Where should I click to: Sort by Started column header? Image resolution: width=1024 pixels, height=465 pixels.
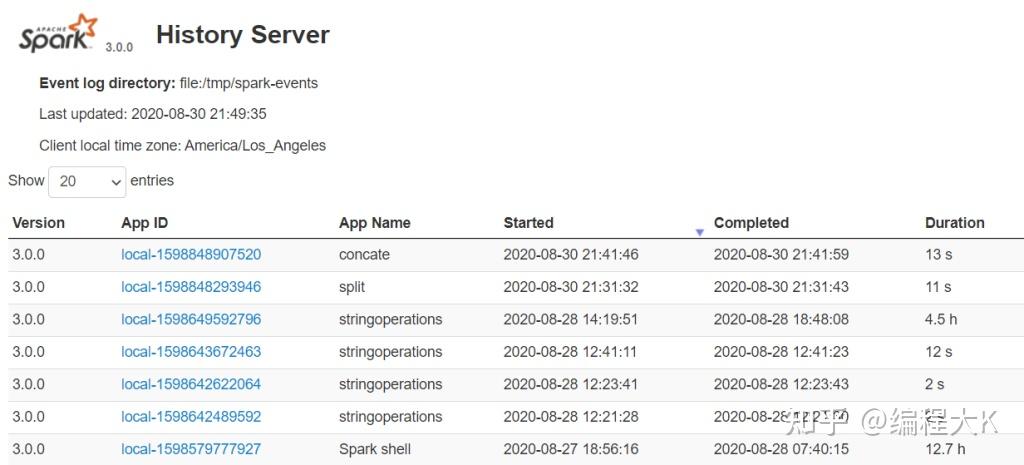528,223
